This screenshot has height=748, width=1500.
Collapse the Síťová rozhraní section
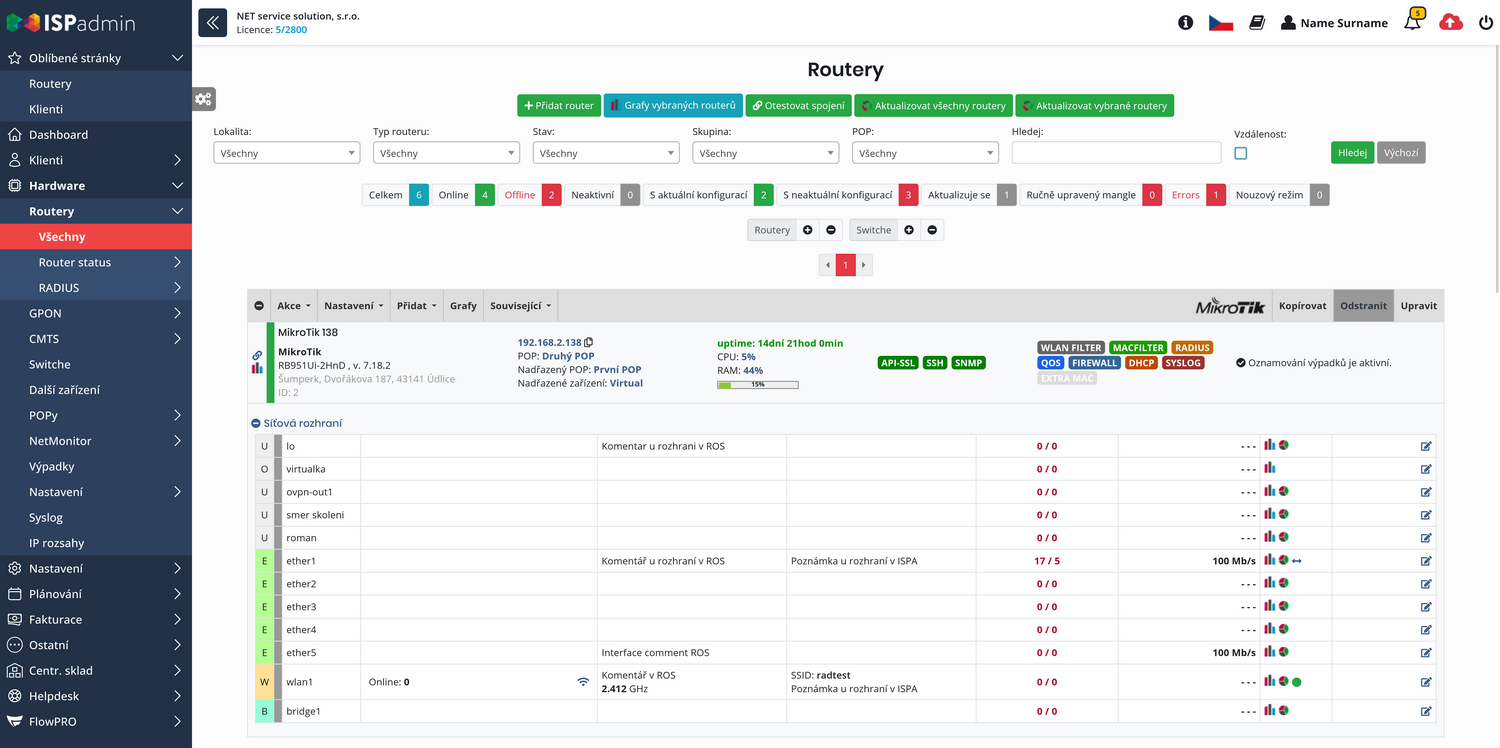256,423
